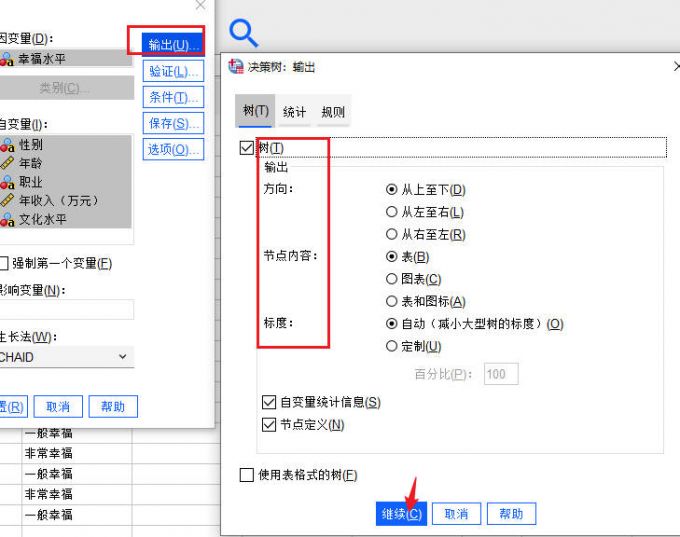Screen dimensions: 680x537
Task: Select 从上至下(D) orientation
Action: point(391,190)
